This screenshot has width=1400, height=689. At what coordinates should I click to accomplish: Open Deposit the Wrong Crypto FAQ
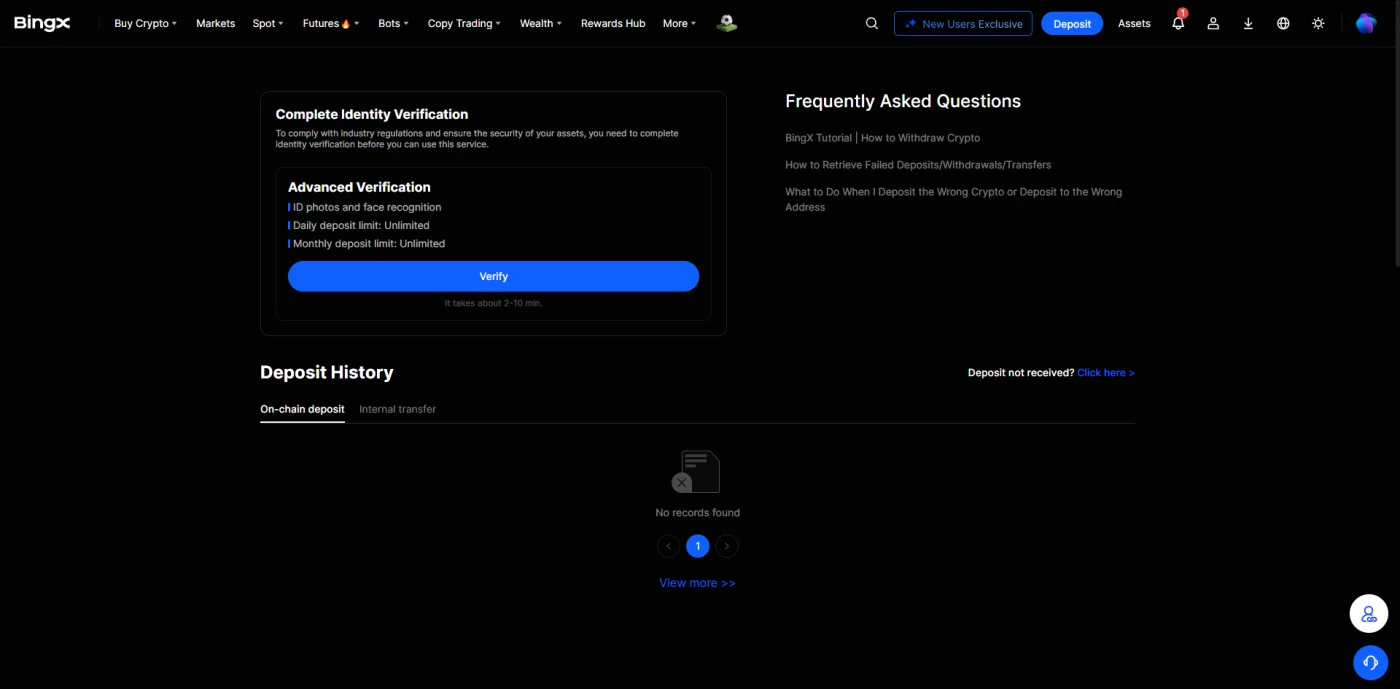(x=953, y=199)
